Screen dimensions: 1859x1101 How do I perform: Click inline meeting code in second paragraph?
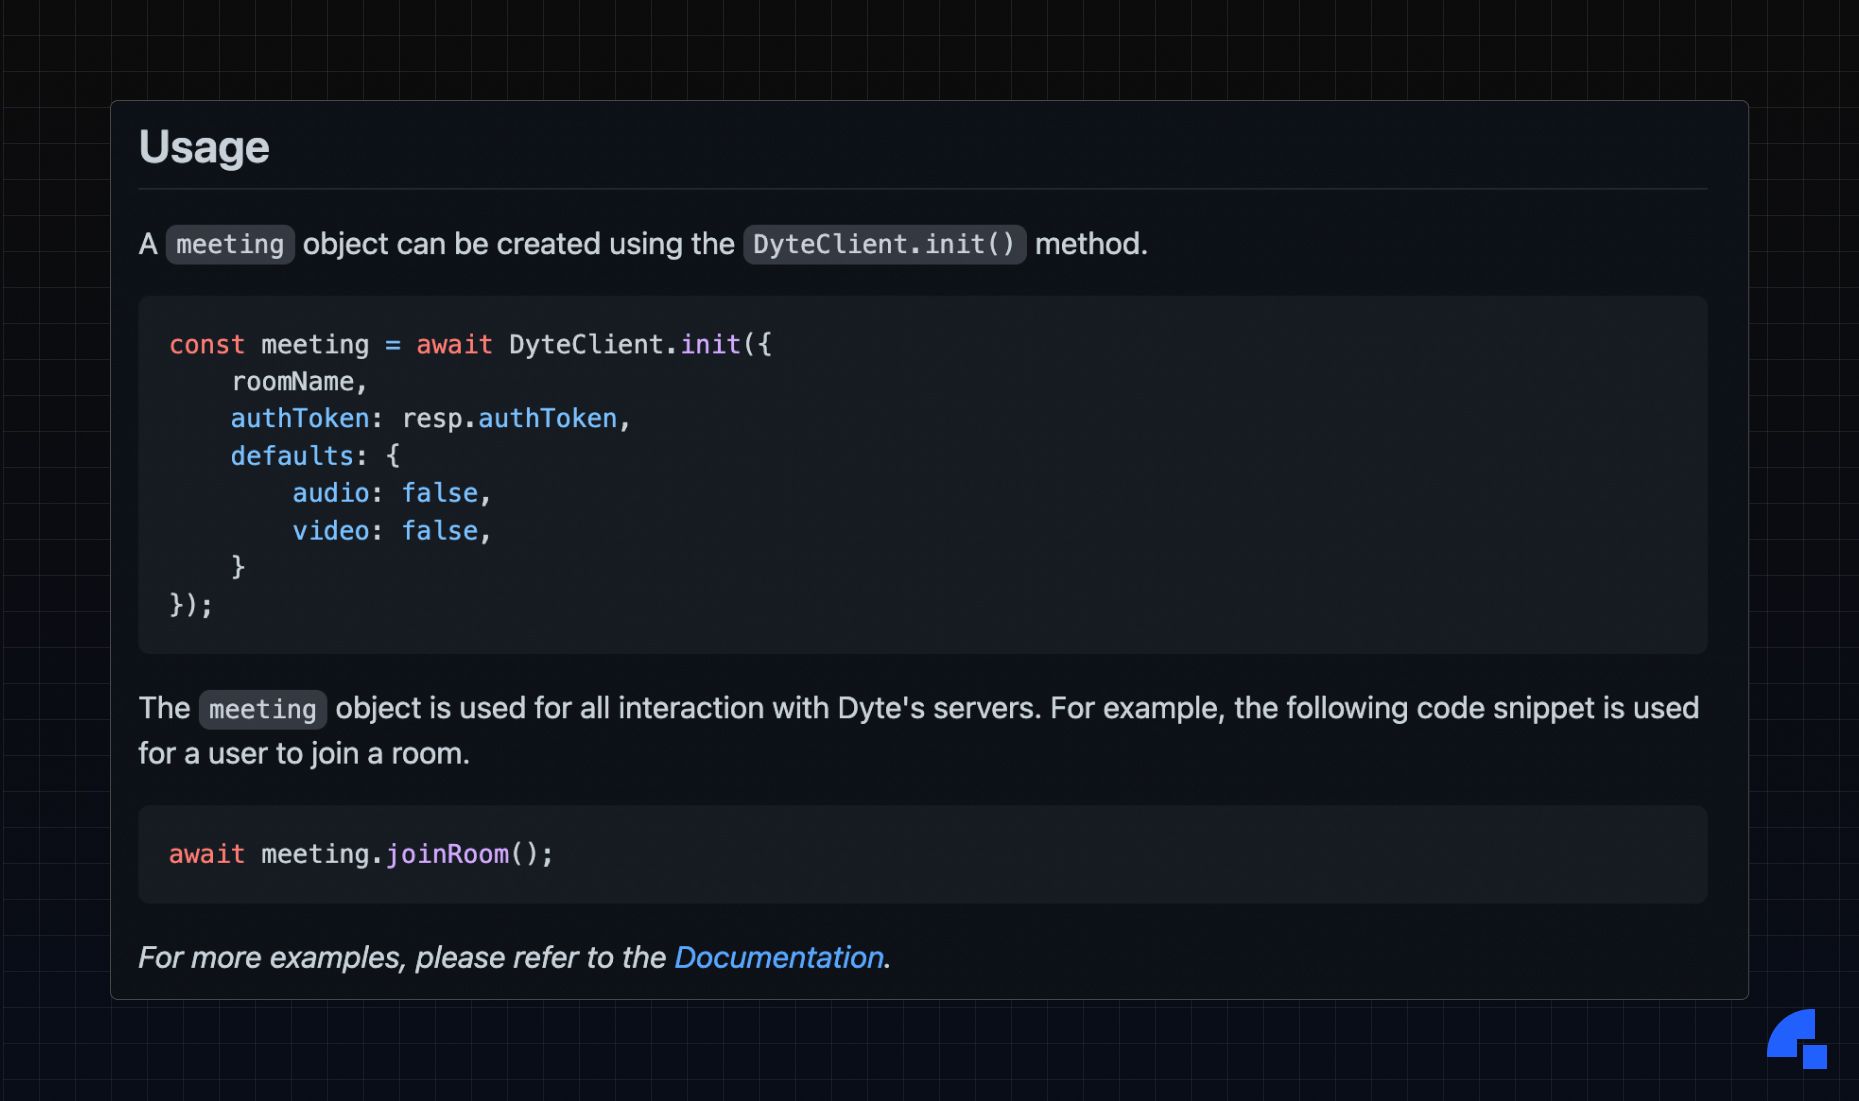pyautogui.click(x=263, y=709)
